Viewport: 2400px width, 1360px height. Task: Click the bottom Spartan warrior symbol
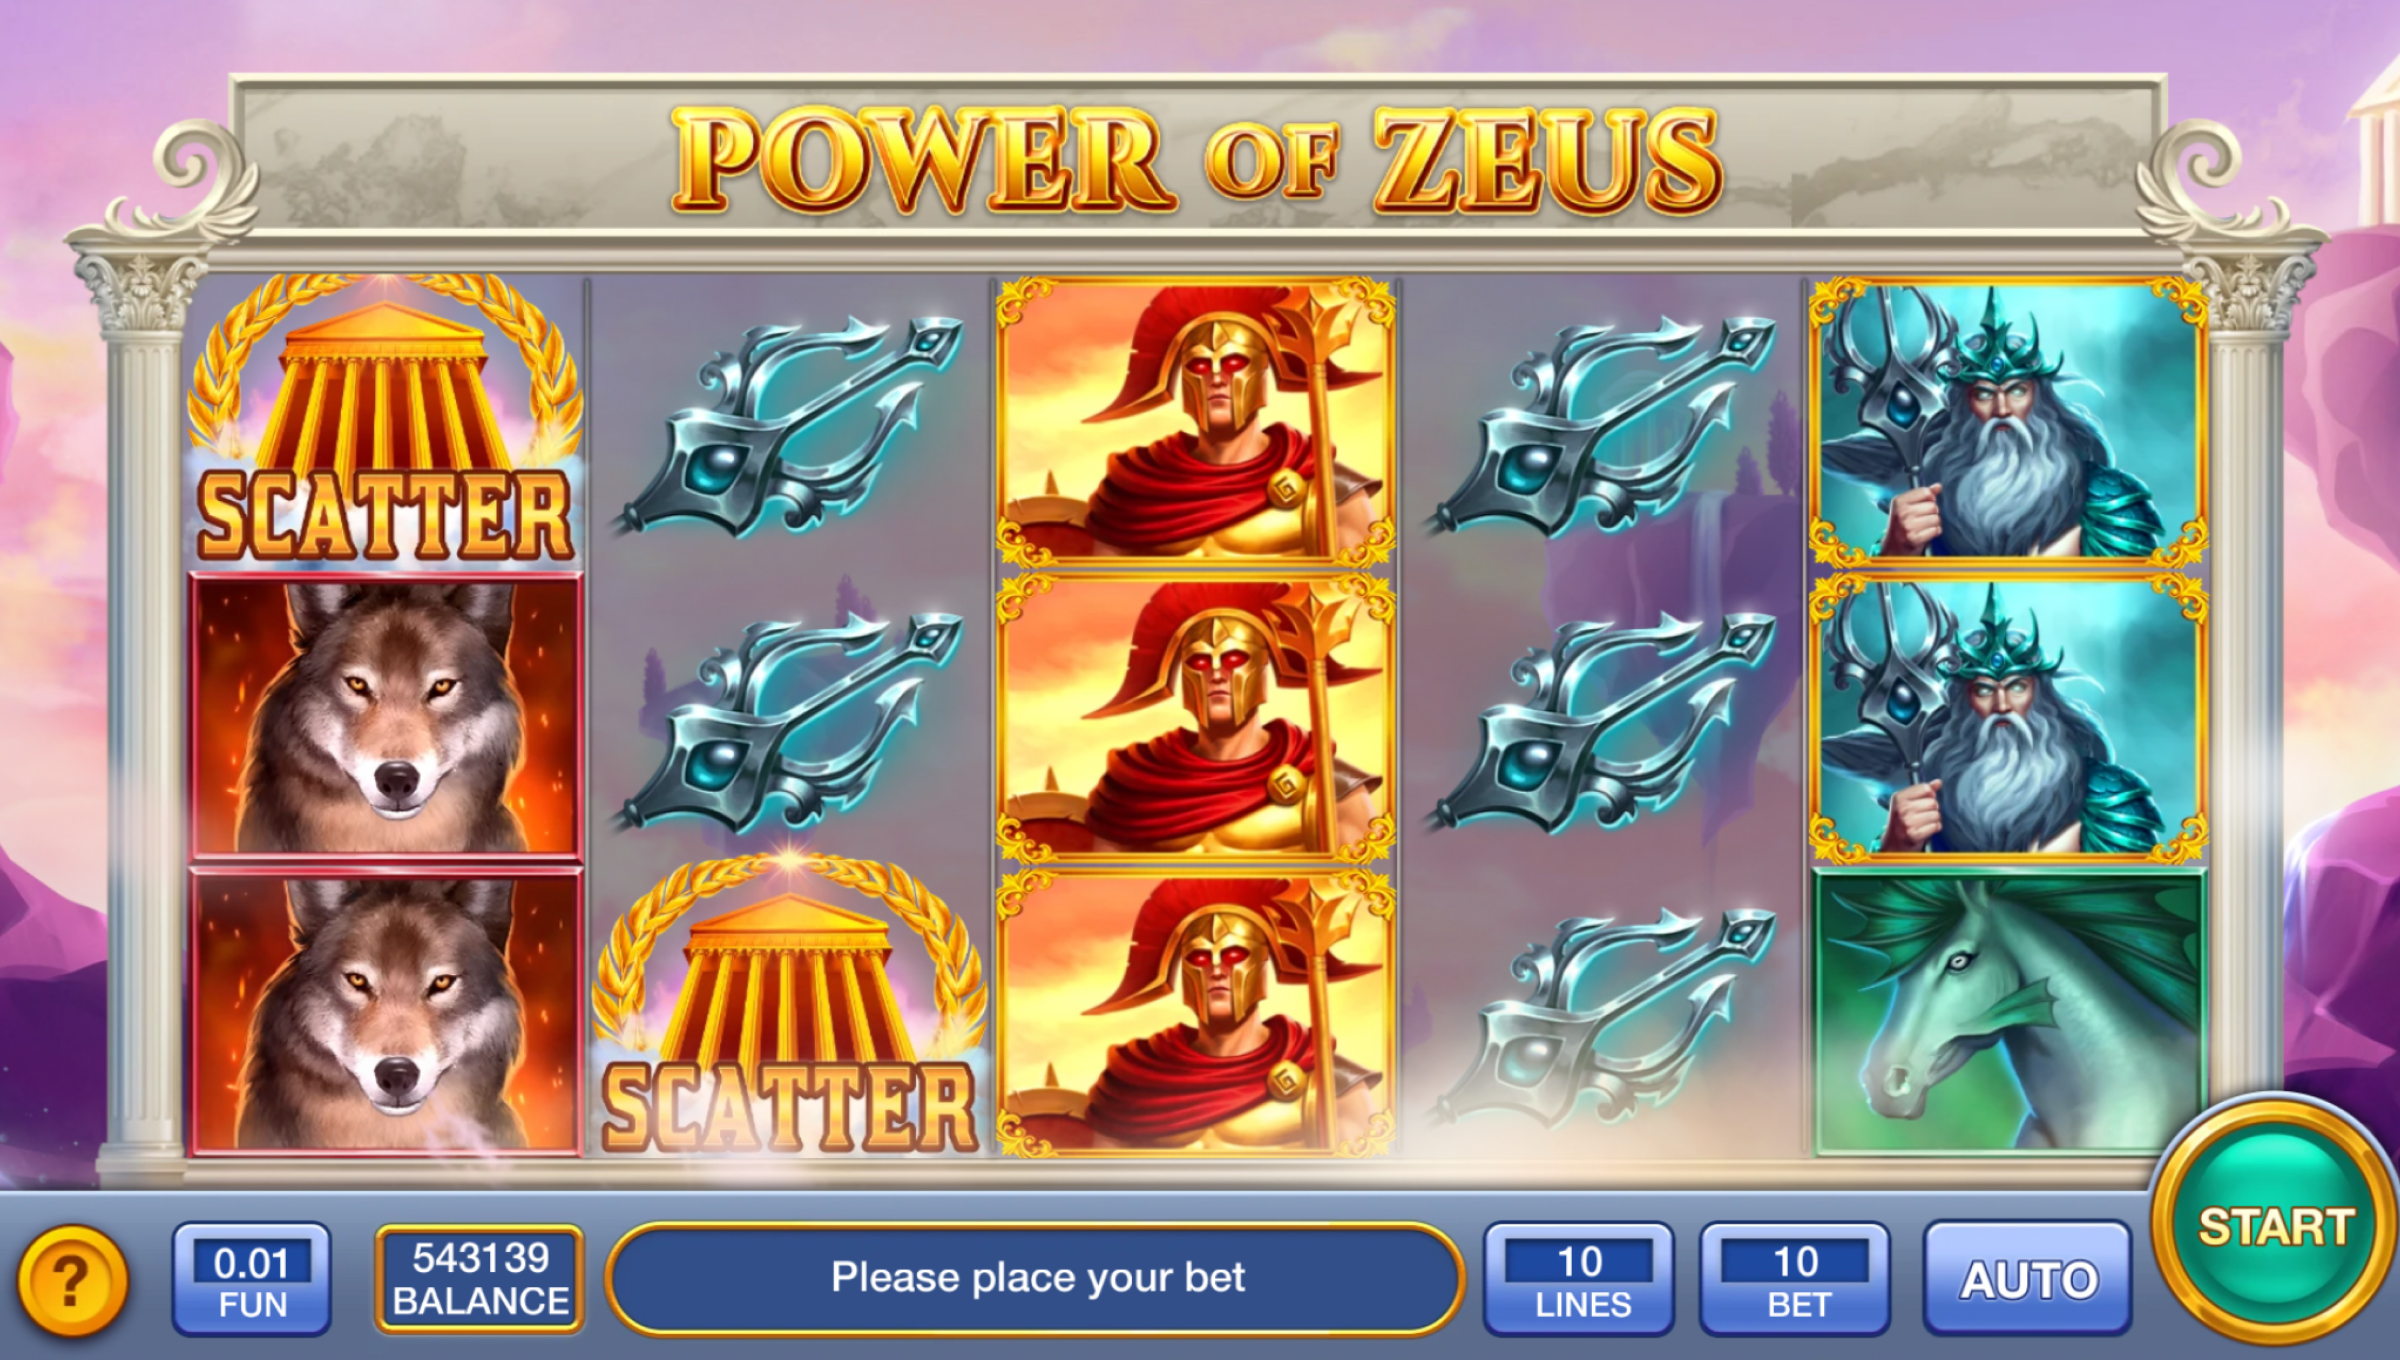click(1196, 1012)
